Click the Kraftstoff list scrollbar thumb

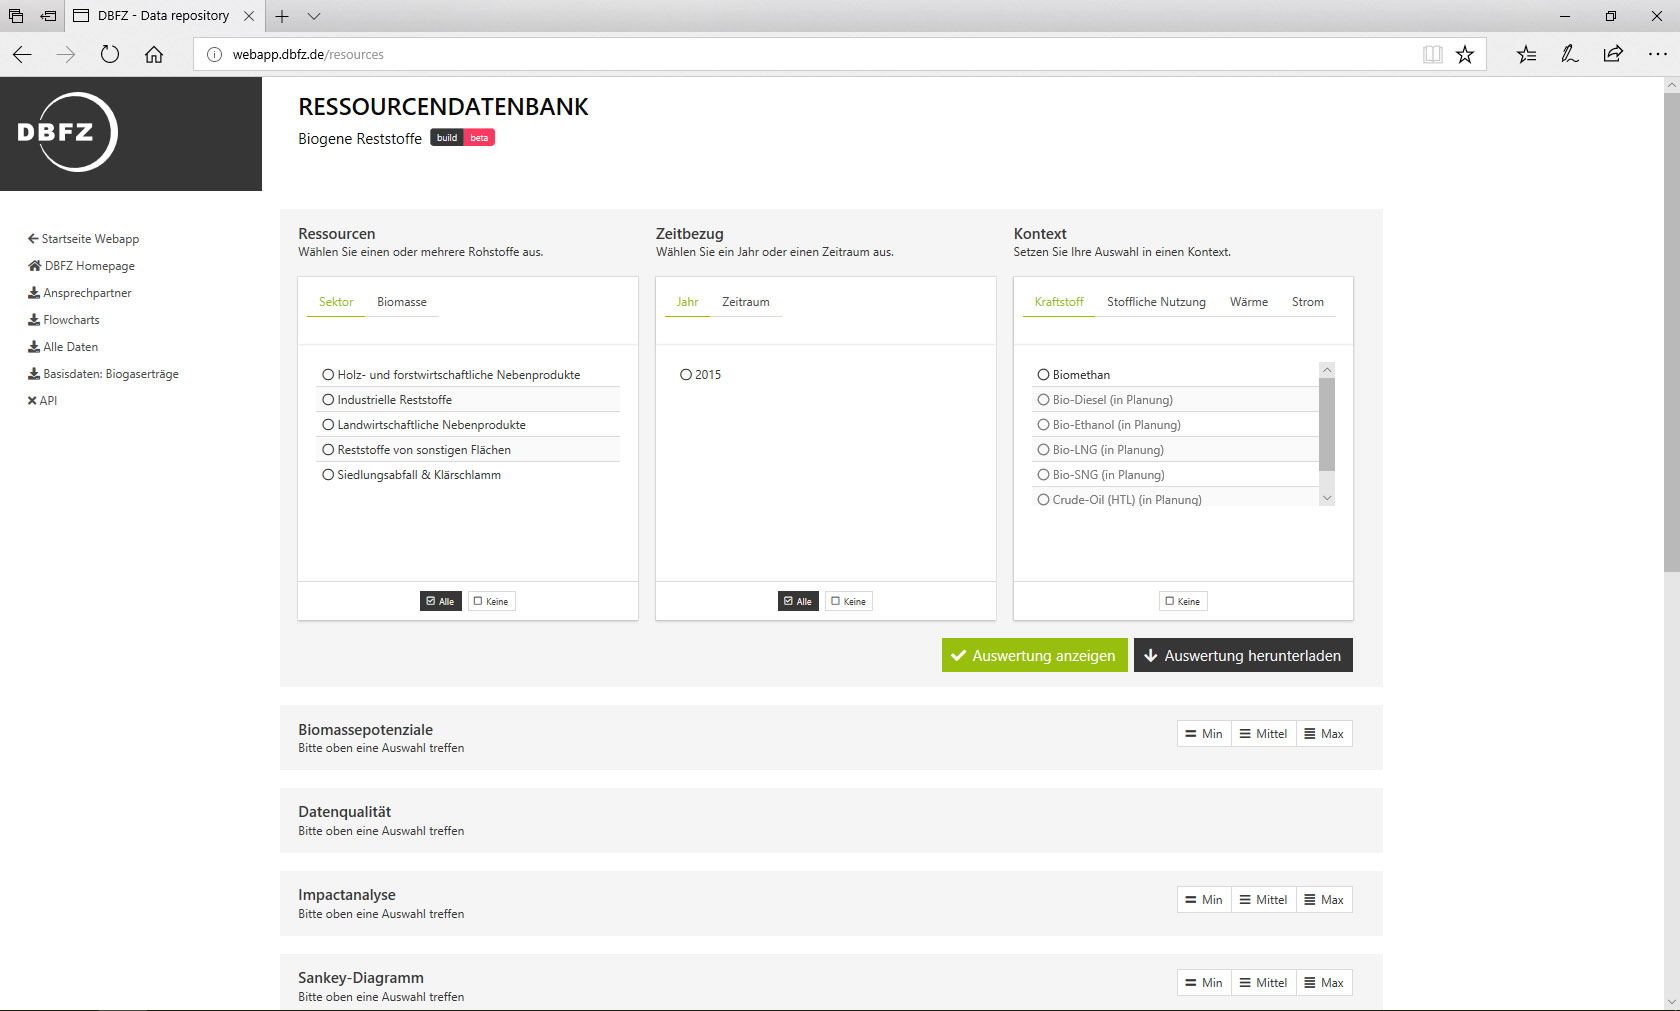click(x=1327, y=424)
